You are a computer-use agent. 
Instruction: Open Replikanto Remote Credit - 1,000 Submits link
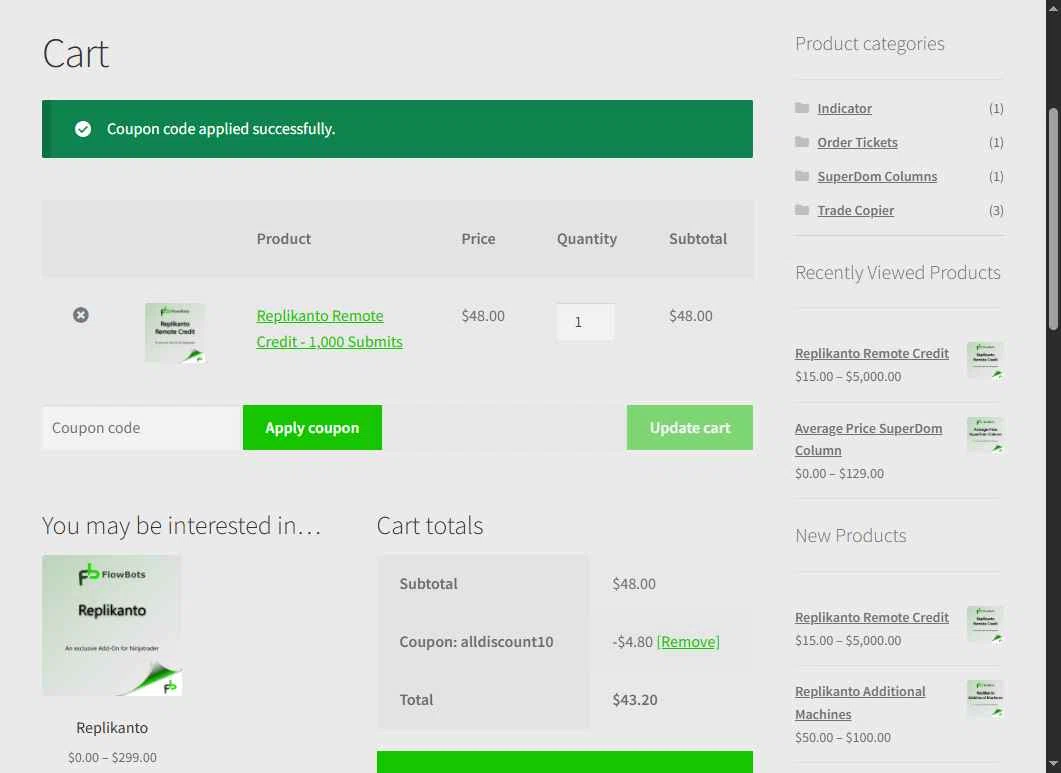(x=329, y=328)
